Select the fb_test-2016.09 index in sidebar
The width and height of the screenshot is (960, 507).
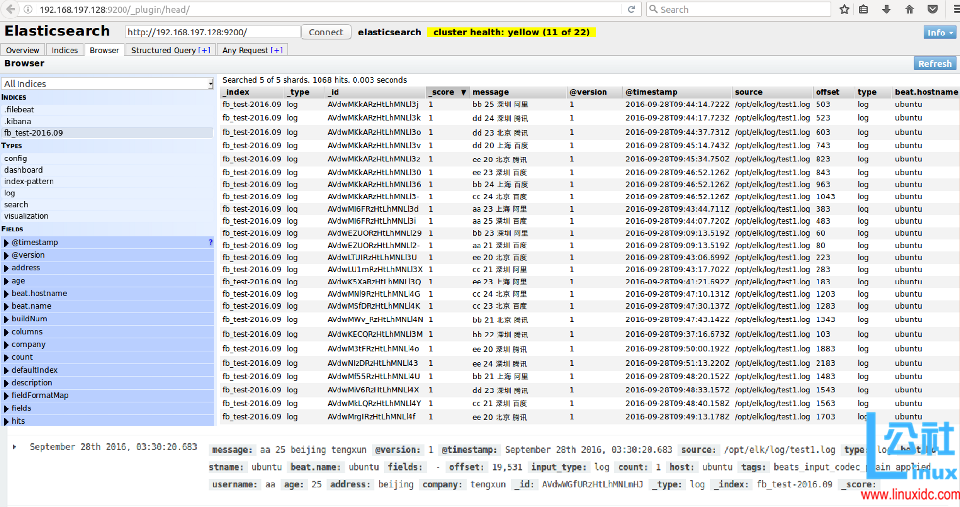click(34, 133)
